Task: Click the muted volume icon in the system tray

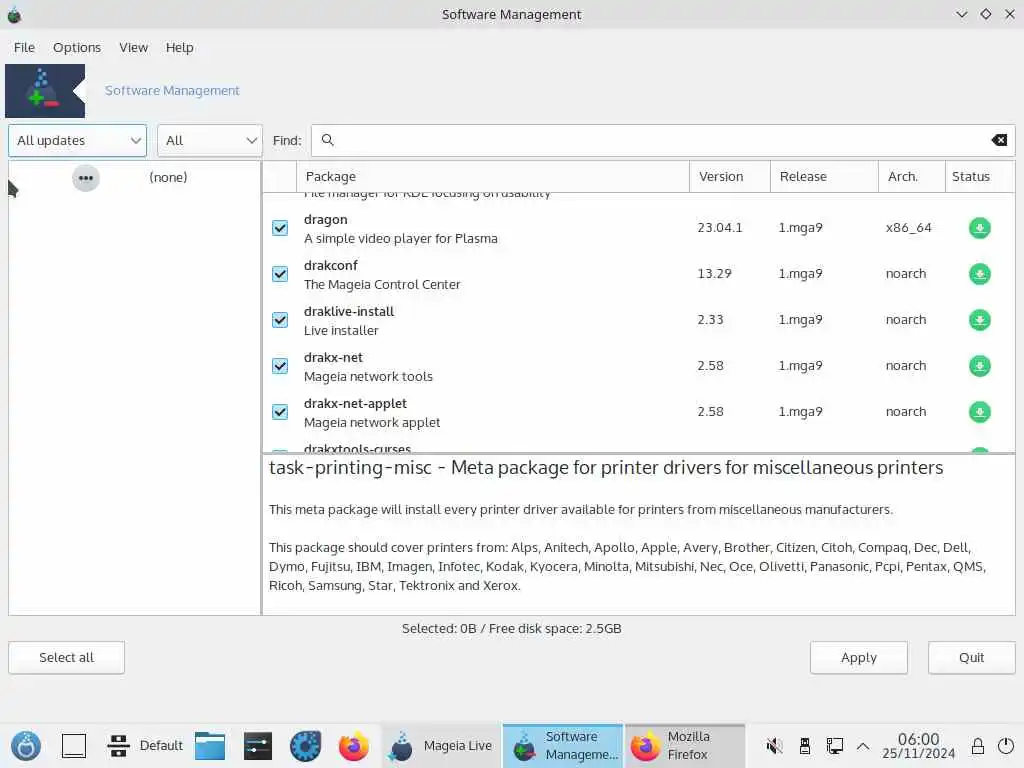Action: point(775,745)
